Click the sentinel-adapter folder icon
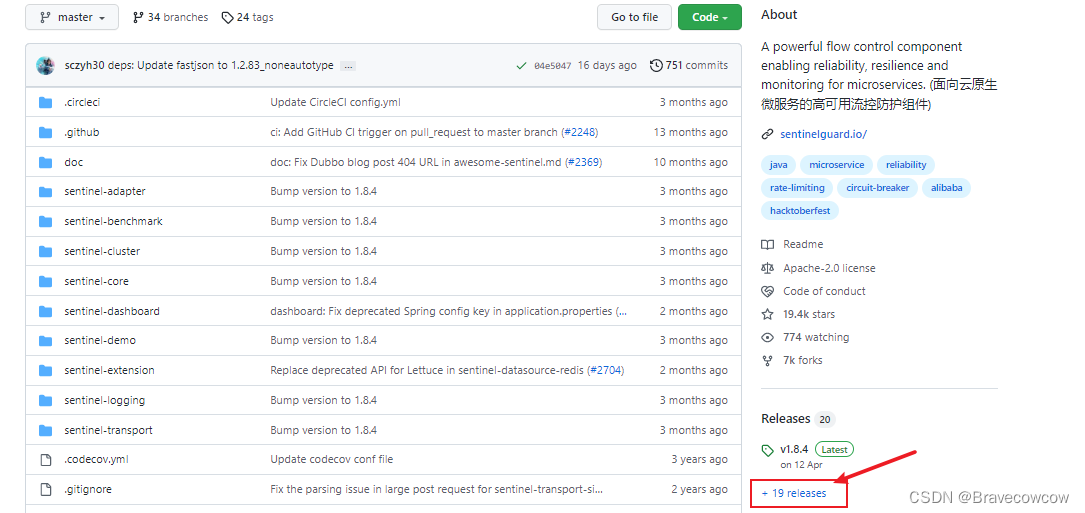This screenshot has height=513, width=1085. (x=46, y=191)
